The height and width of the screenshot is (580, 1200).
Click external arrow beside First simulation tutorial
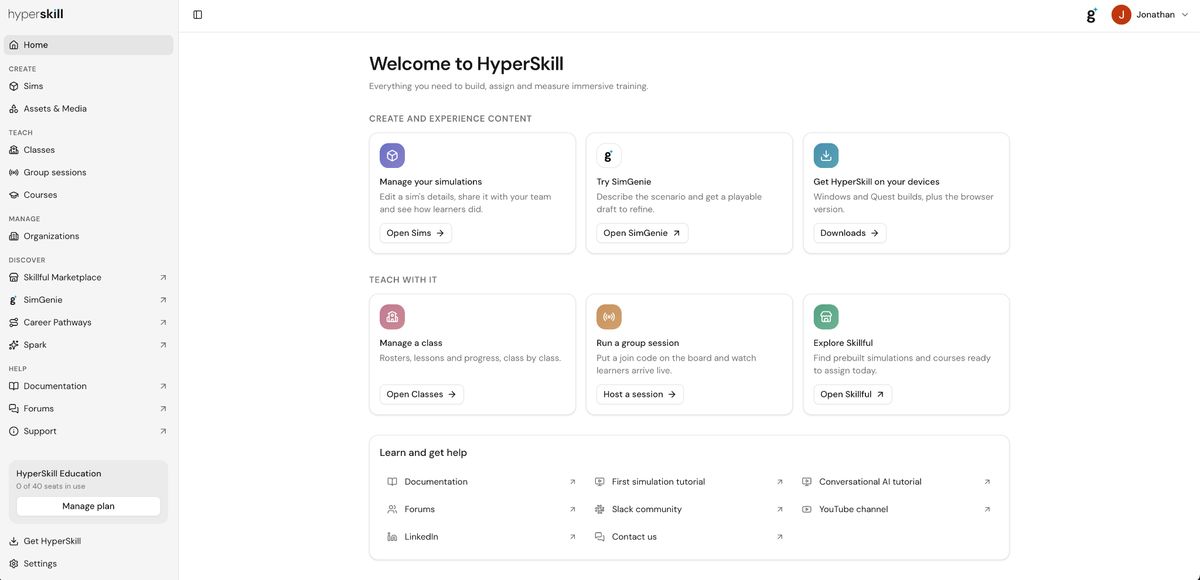(780, 482)
